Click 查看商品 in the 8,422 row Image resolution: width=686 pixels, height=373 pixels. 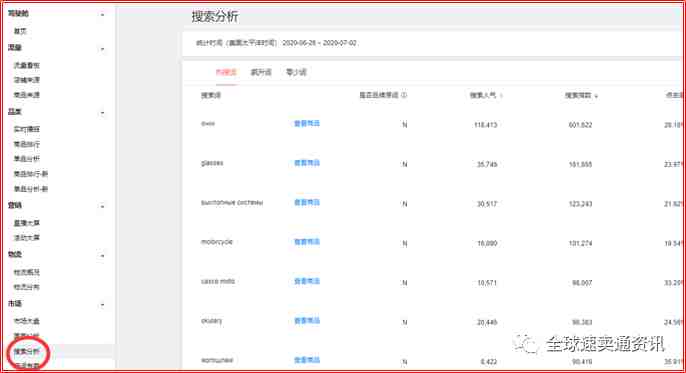coord(307,360)
